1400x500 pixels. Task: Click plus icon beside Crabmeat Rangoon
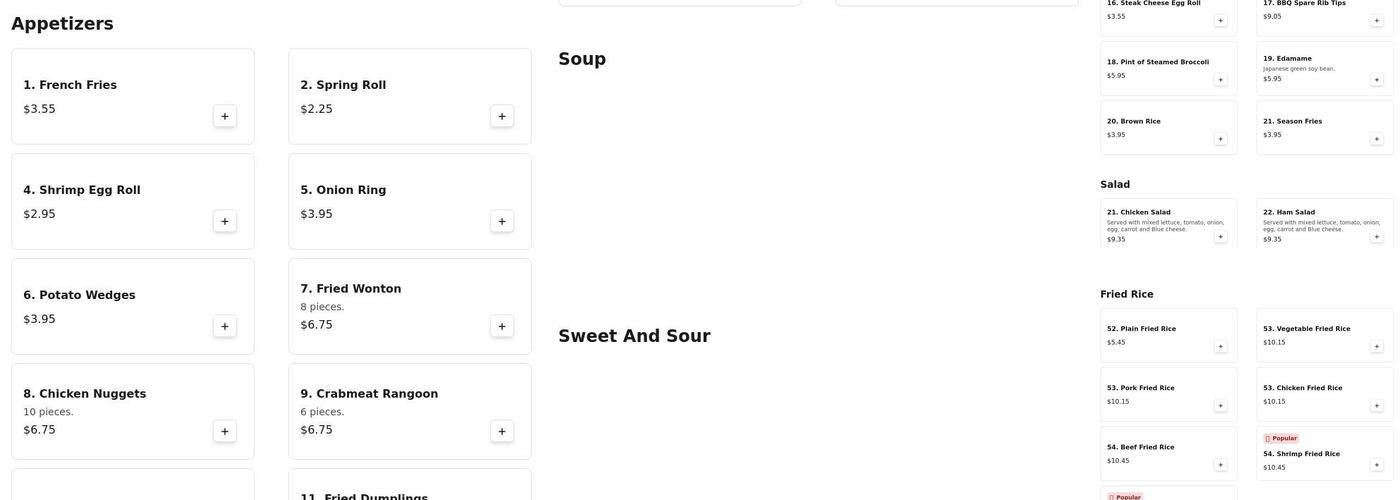click(x=502, y=431)
